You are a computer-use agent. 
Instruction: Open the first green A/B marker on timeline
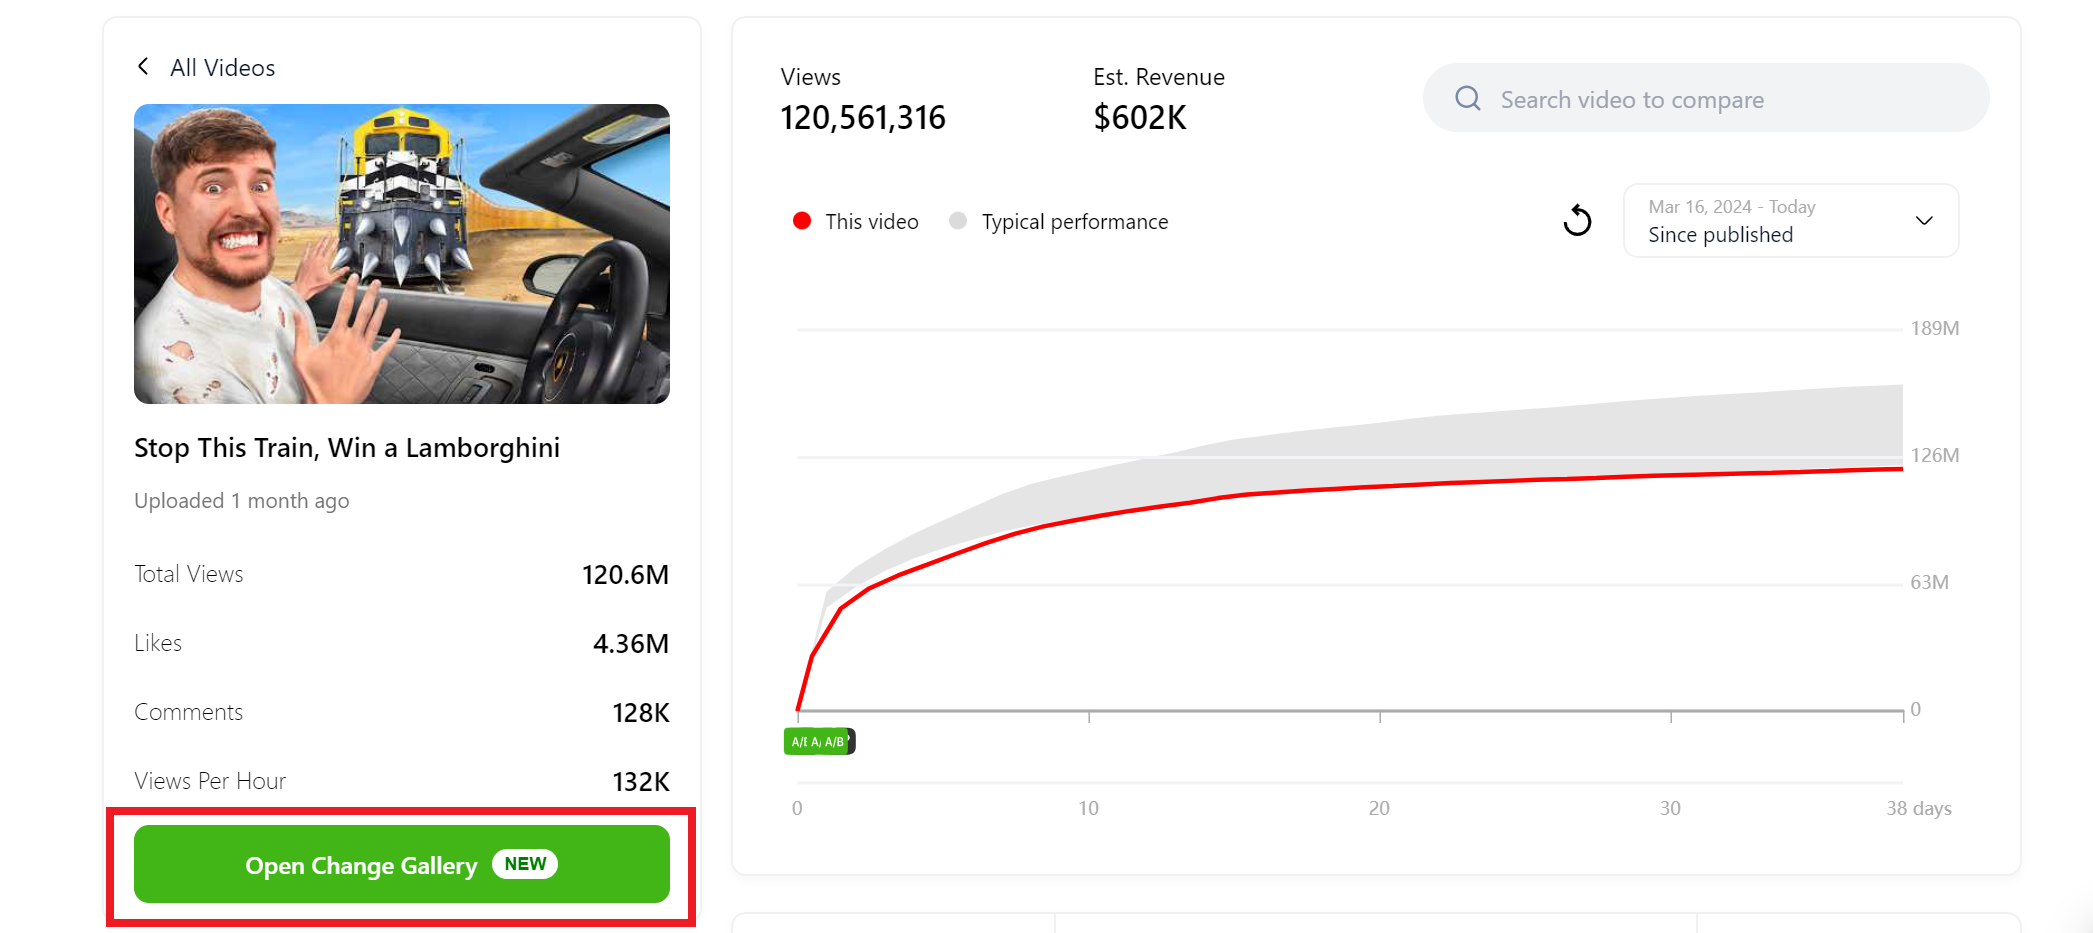click(797, 741)
